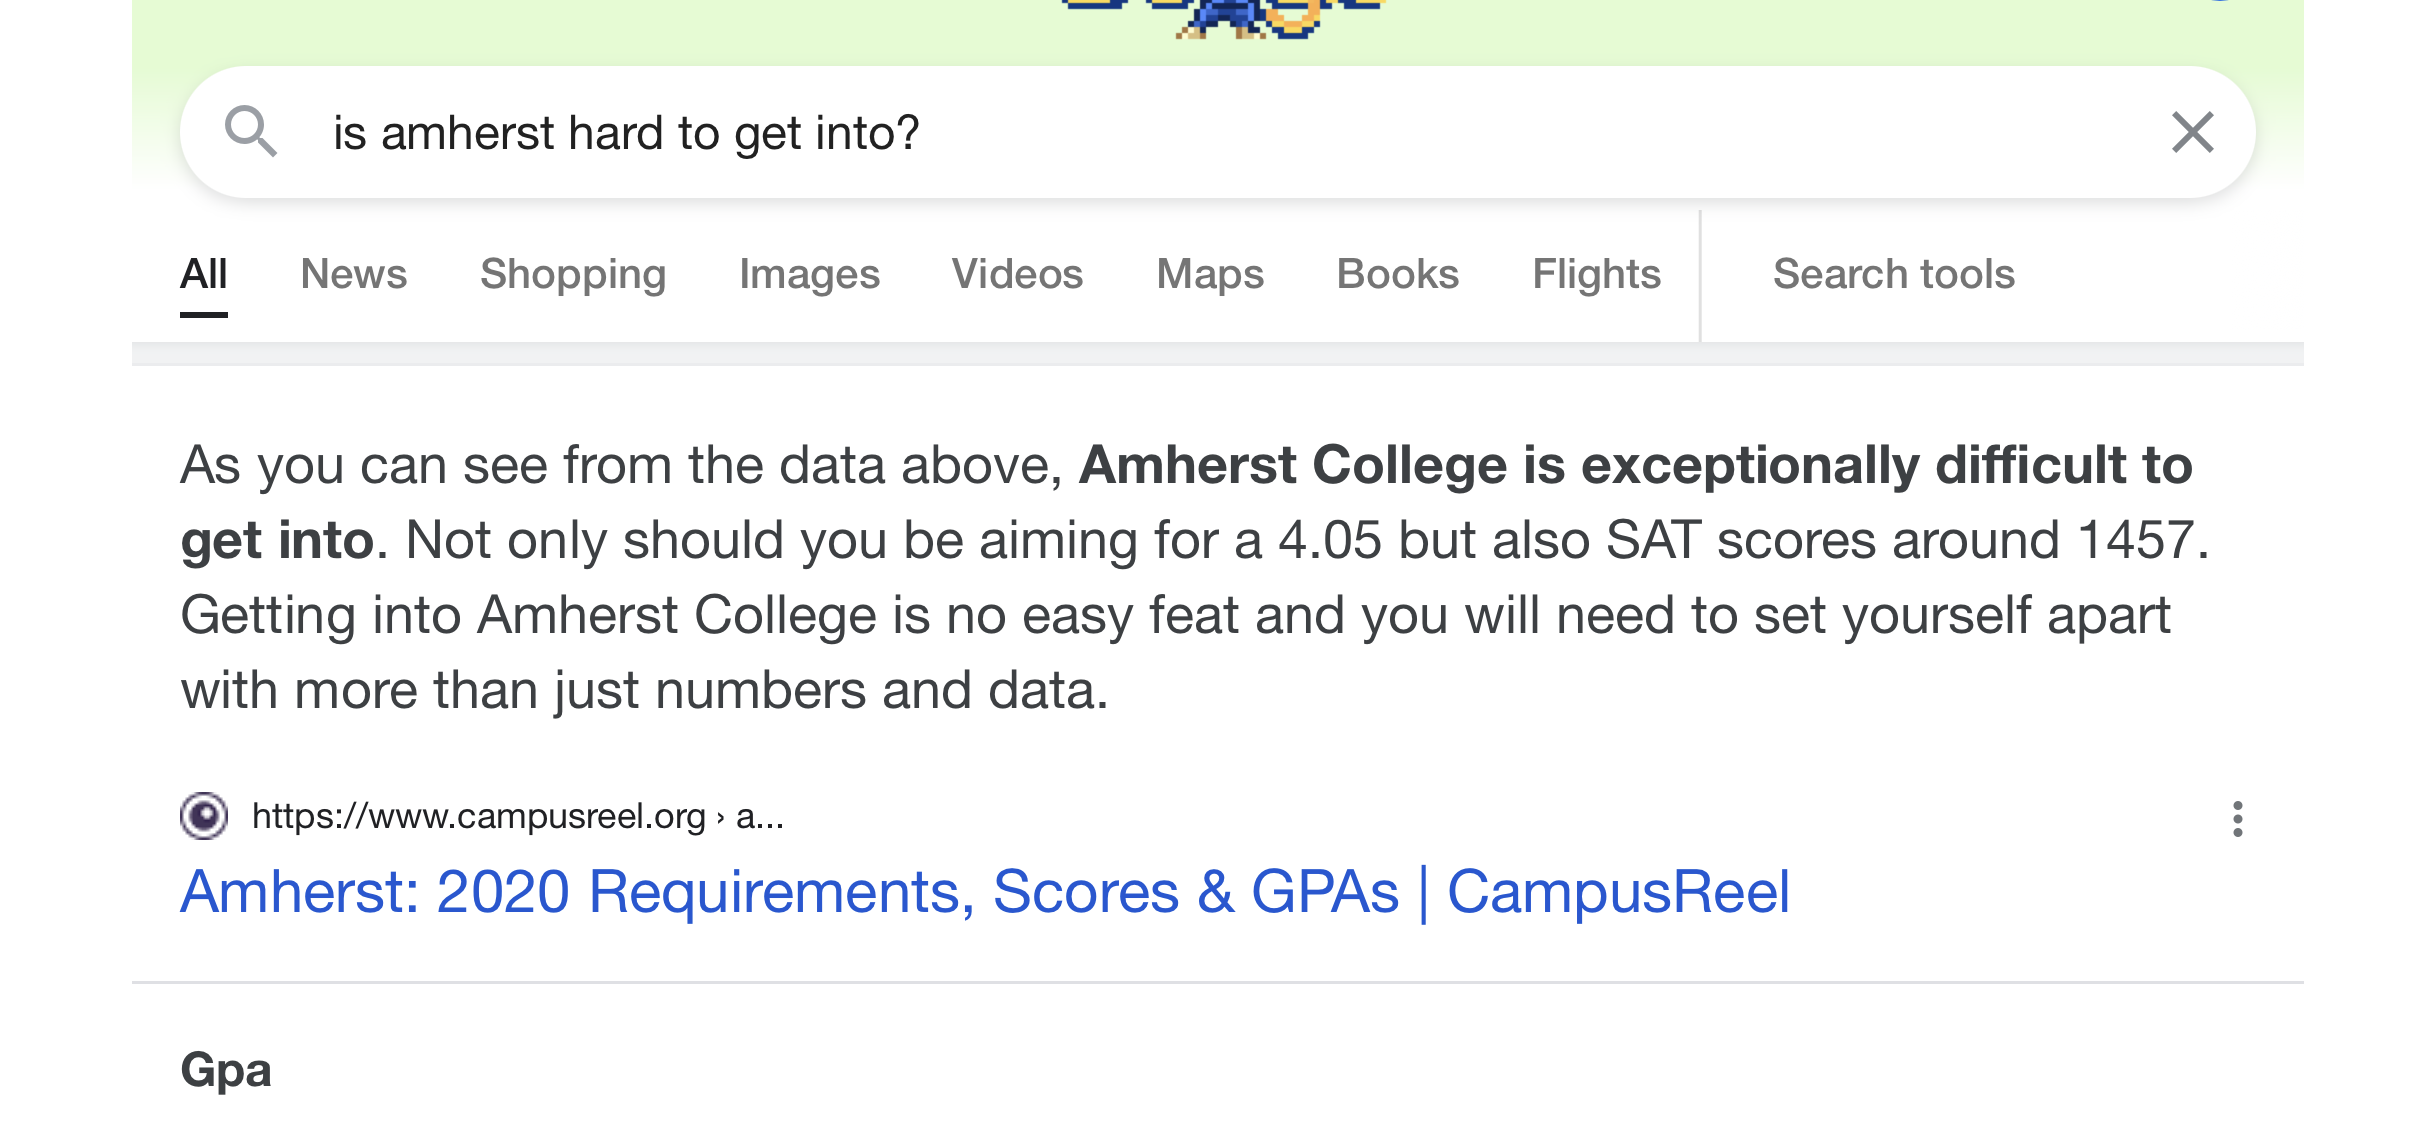Switch to the News tab
The height and width of the screenshot is (1125, 2436).
point(354,274)
